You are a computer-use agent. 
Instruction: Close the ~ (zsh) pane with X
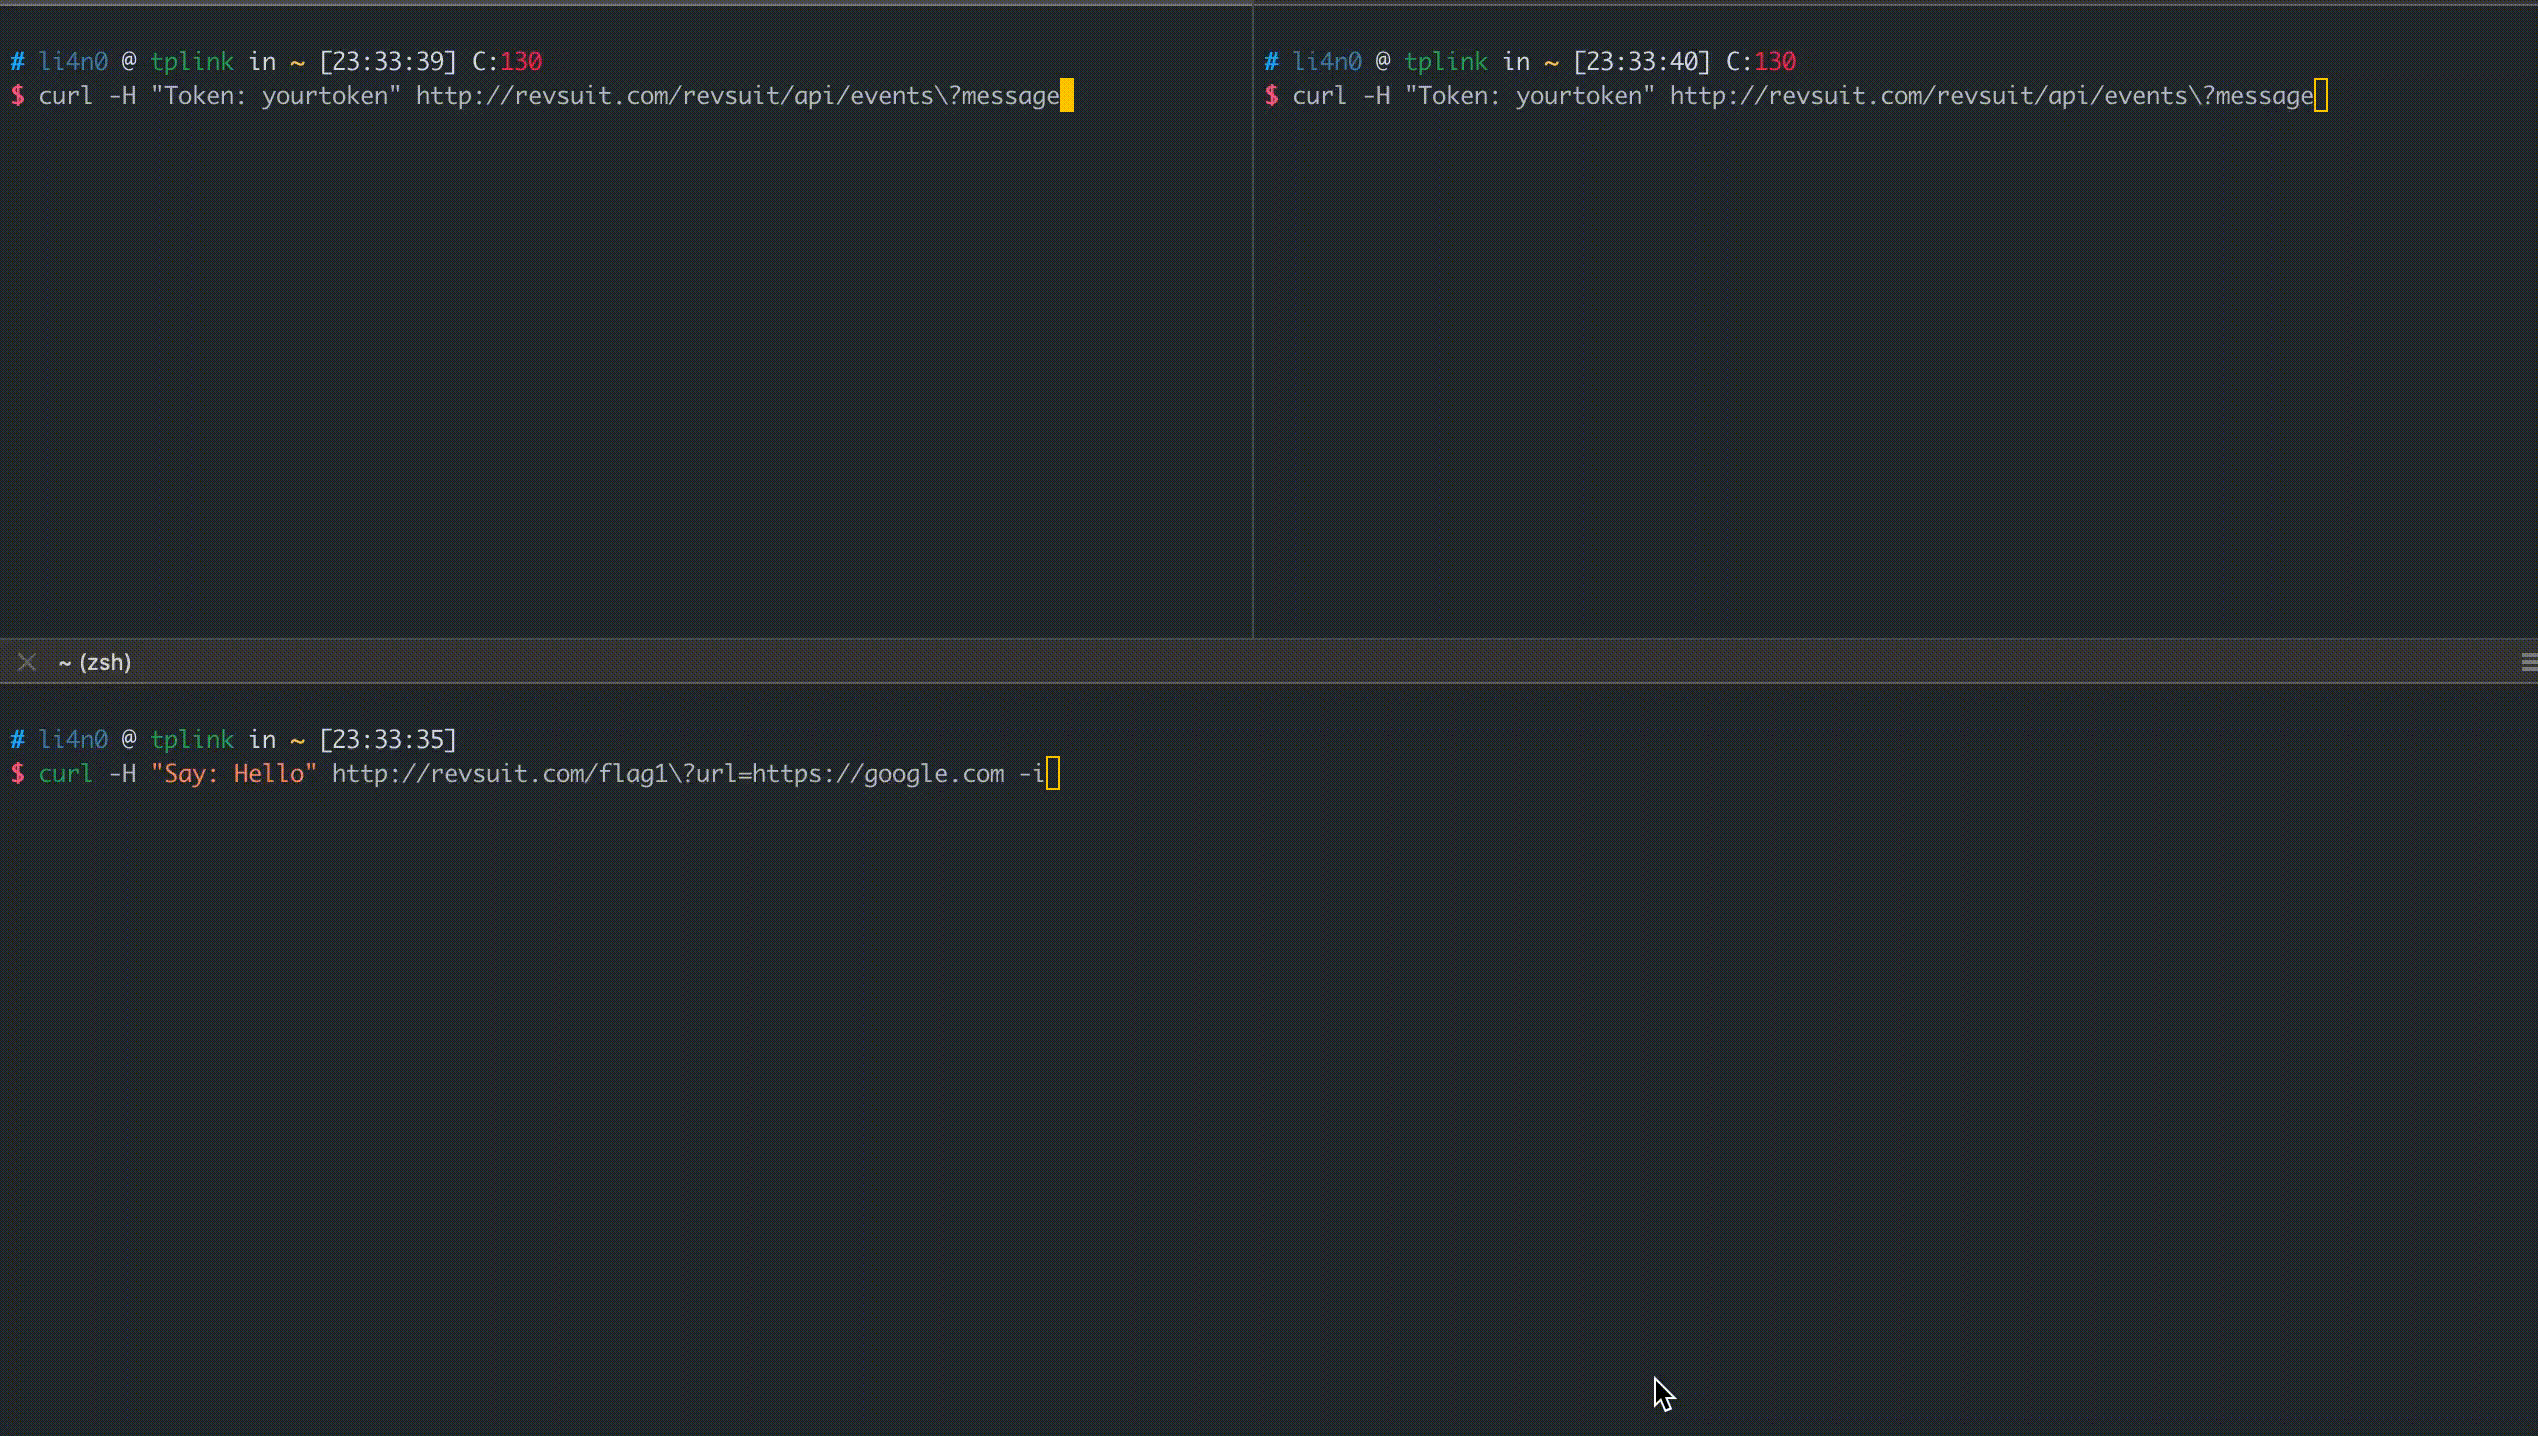[27, 662]
